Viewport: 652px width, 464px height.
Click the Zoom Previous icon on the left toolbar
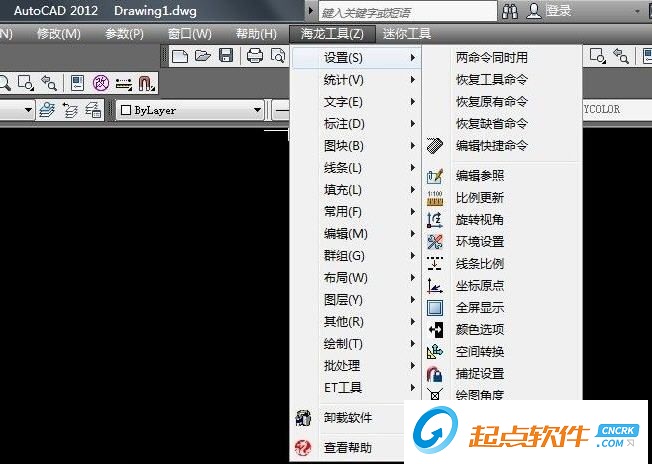(48, 83)
